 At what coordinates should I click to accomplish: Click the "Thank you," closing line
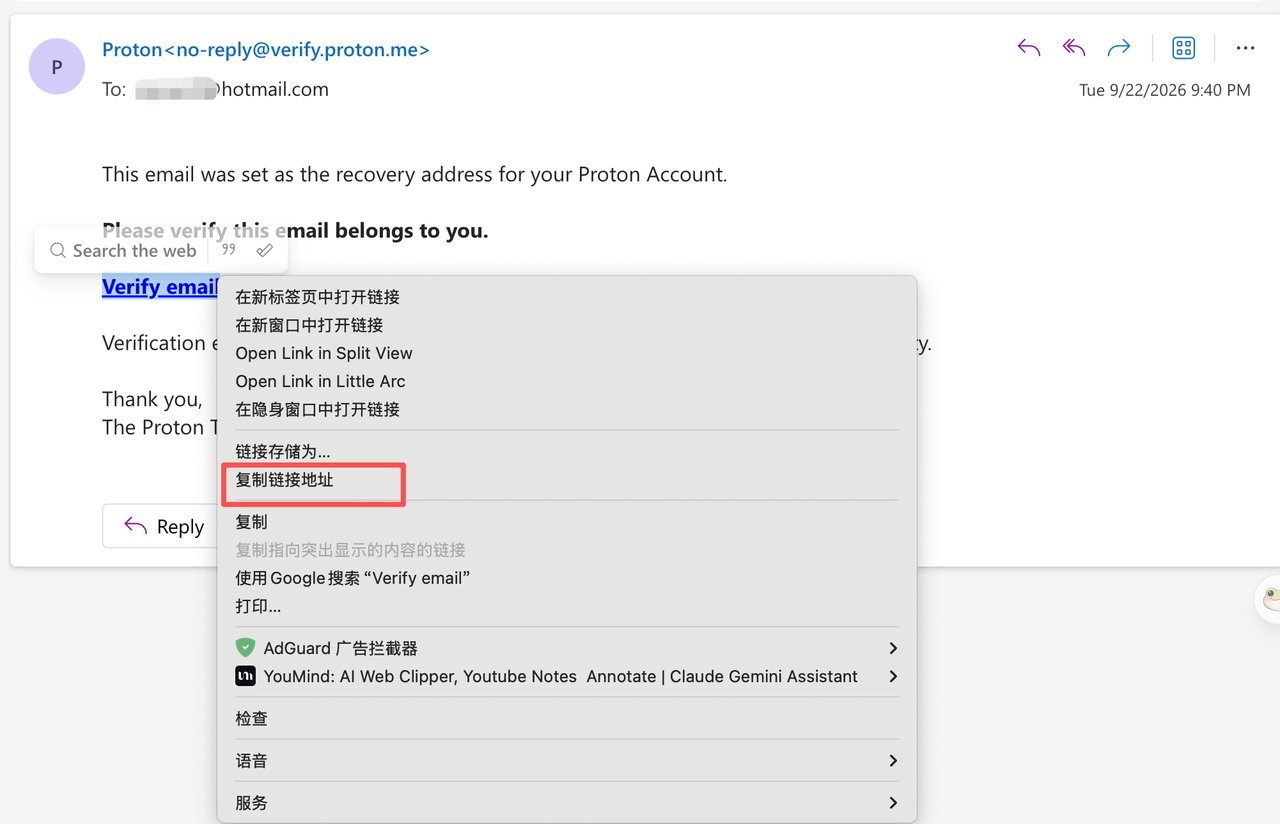[x=152, y=399]
